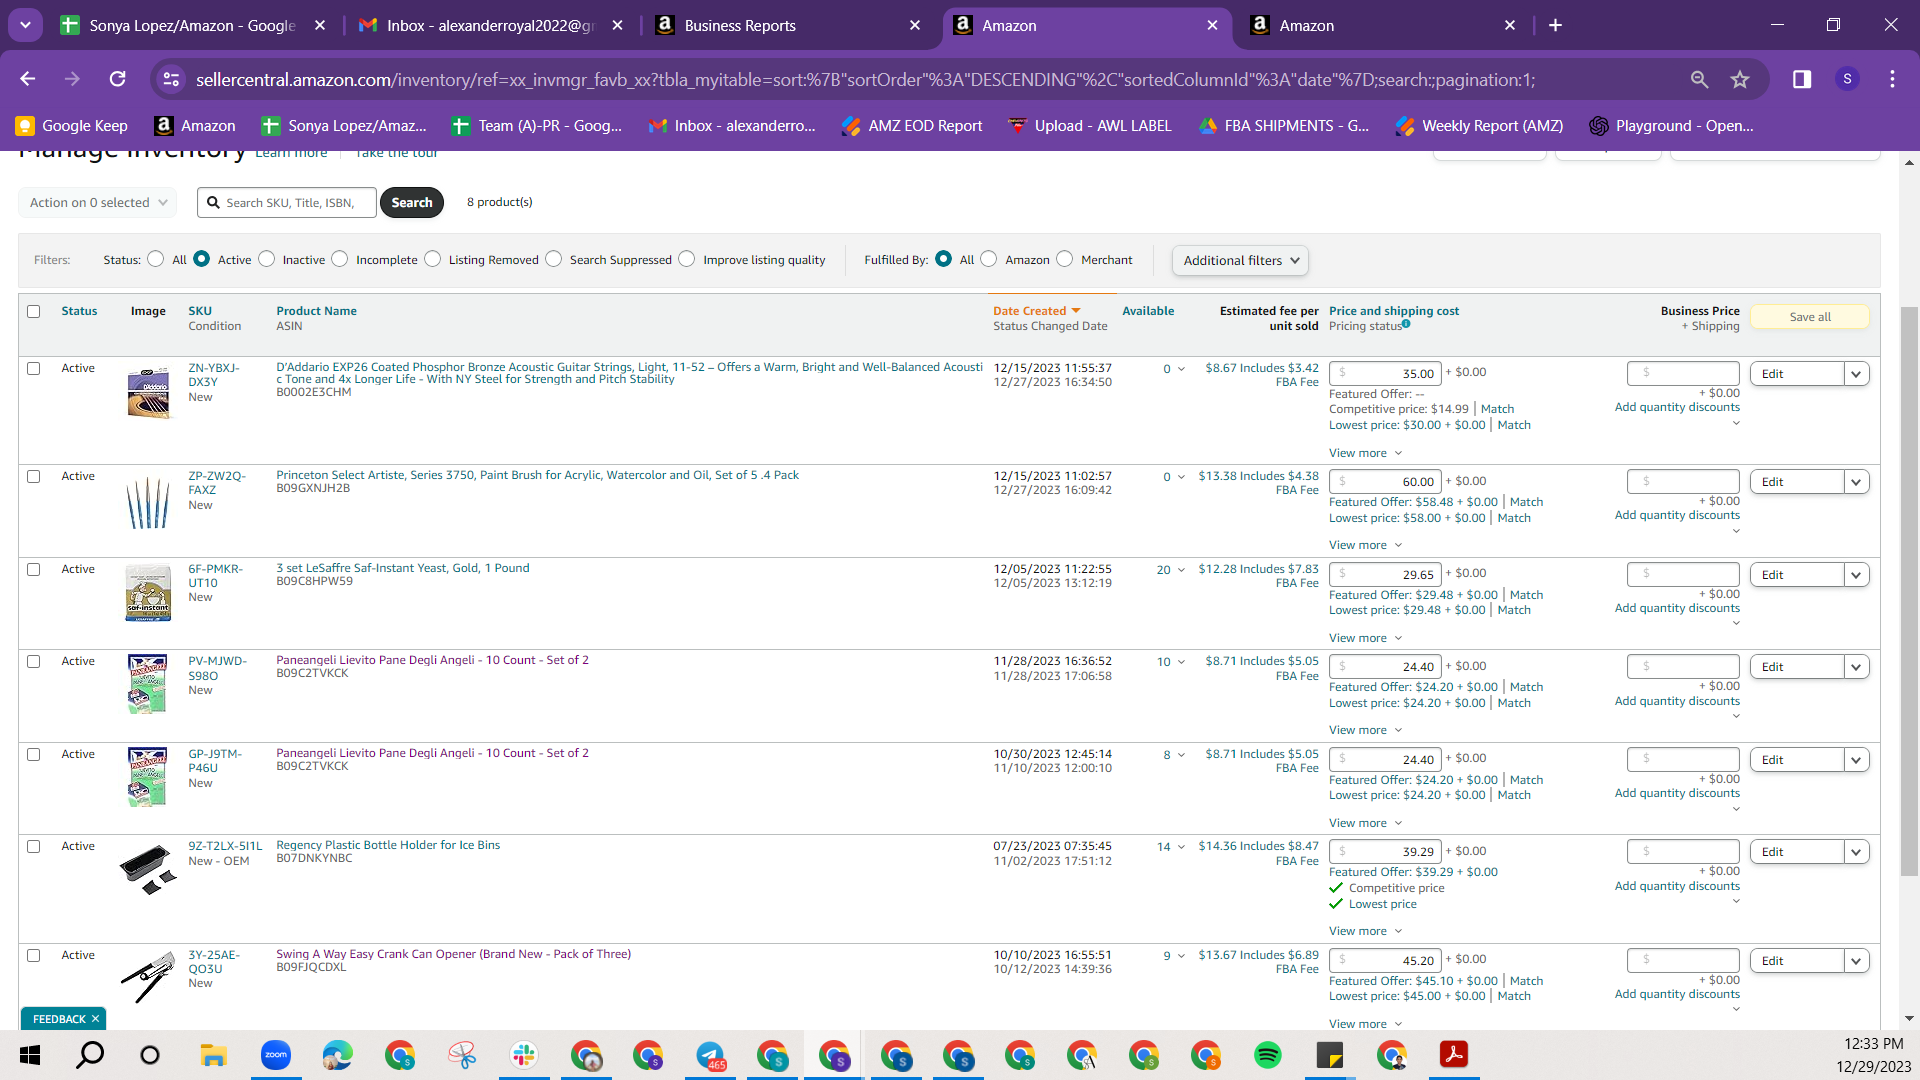Check the box for the Princeton paint brush row
The image size is (1920, 1080).
tap(34, 476)
